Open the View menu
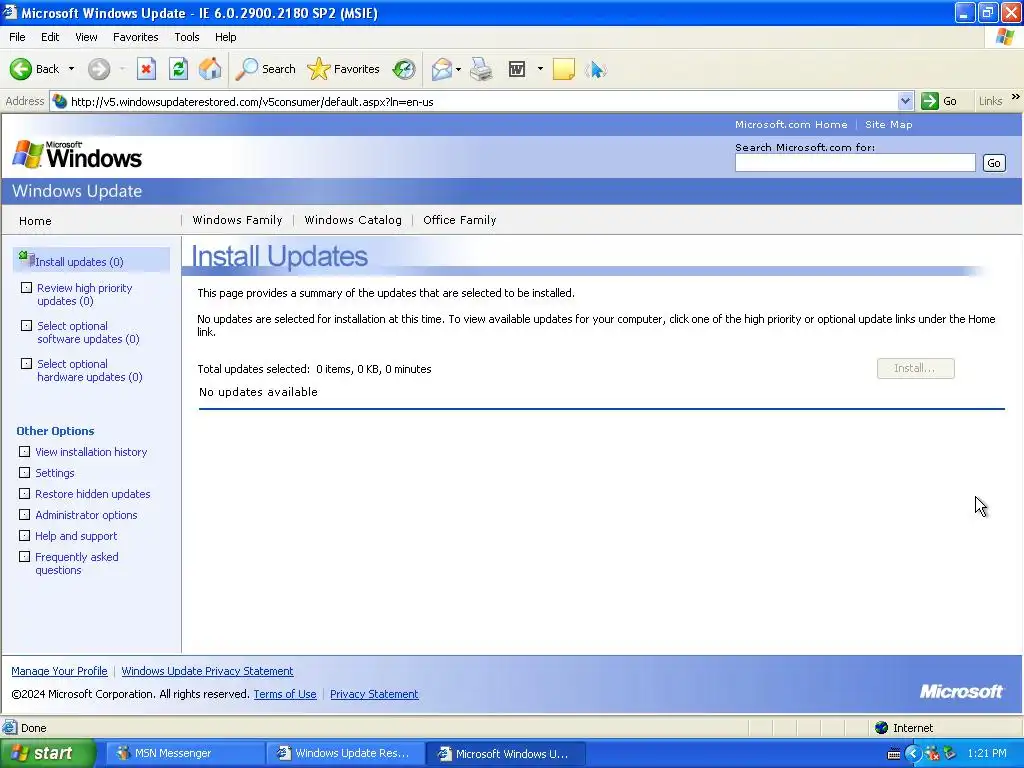Screen dimensions: 1024x768 coord(86,37)
